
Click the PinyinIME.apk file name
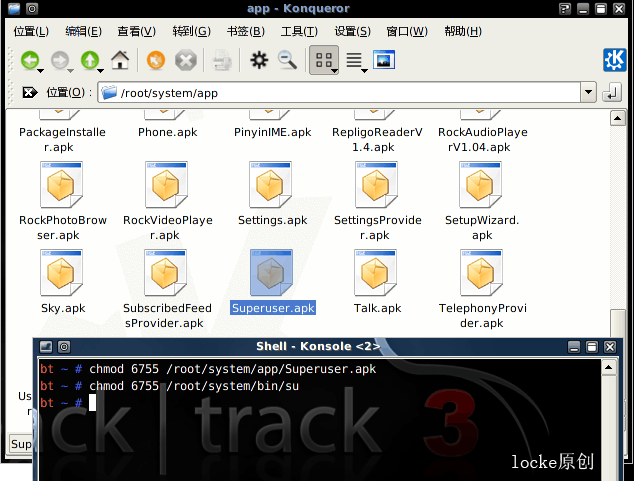(x=273, y=132)
